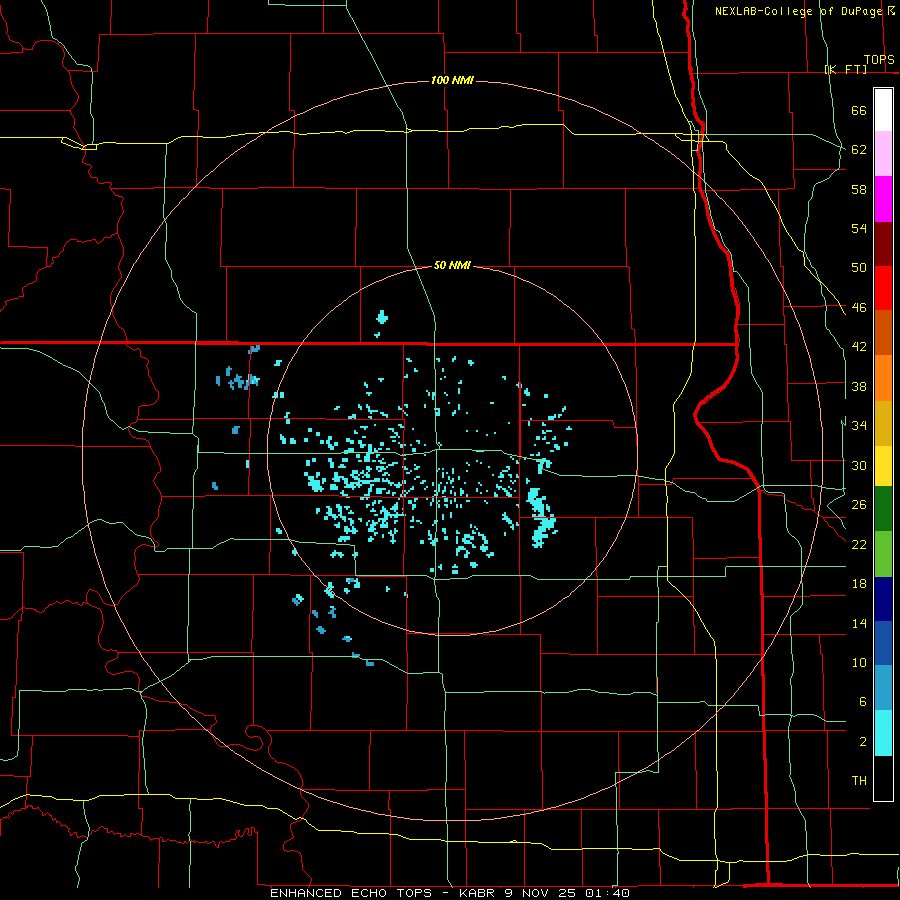The width and height of the screenshot is (900, 900).
Task: Click the '100 NMI' range ring label
Action: point(452,80)
